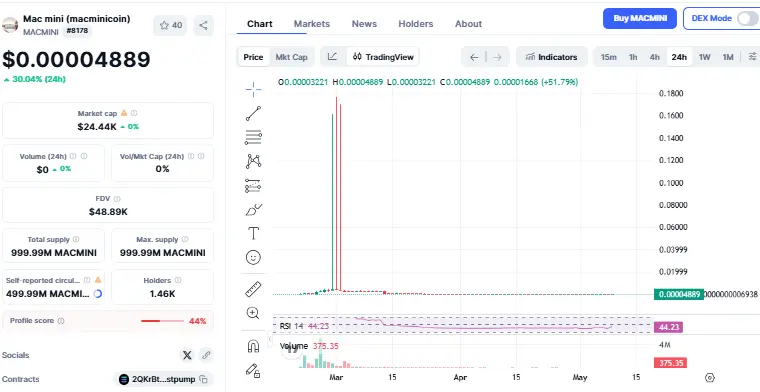Click the FDV info icon
The image size is (760, 392).
(x=117, y=199)
